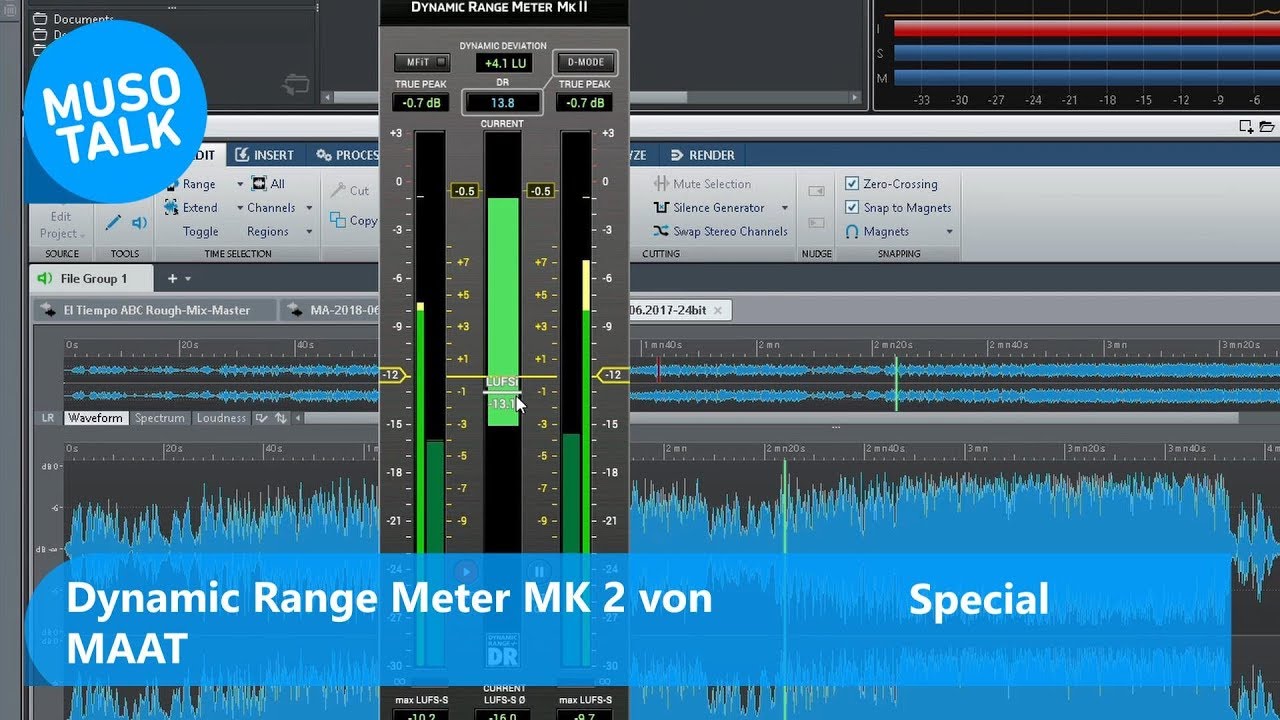Screen dimensions: 1280x720
Task: Switch overview to Loudness view
Action: click(x=221, y=418)
